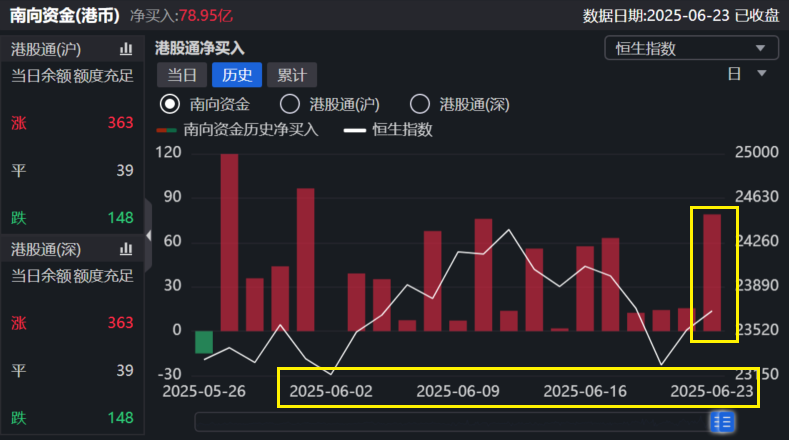
Task: Click 跌 148 under 港股通(沪)
Action: coord(72,217)
